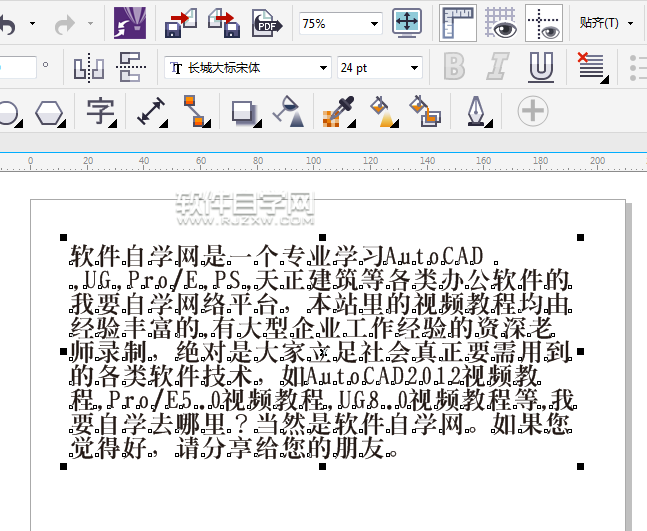Open the 贴齐(T) snap menu
This screenshot has width=647, height=531.
pos(606,23)
